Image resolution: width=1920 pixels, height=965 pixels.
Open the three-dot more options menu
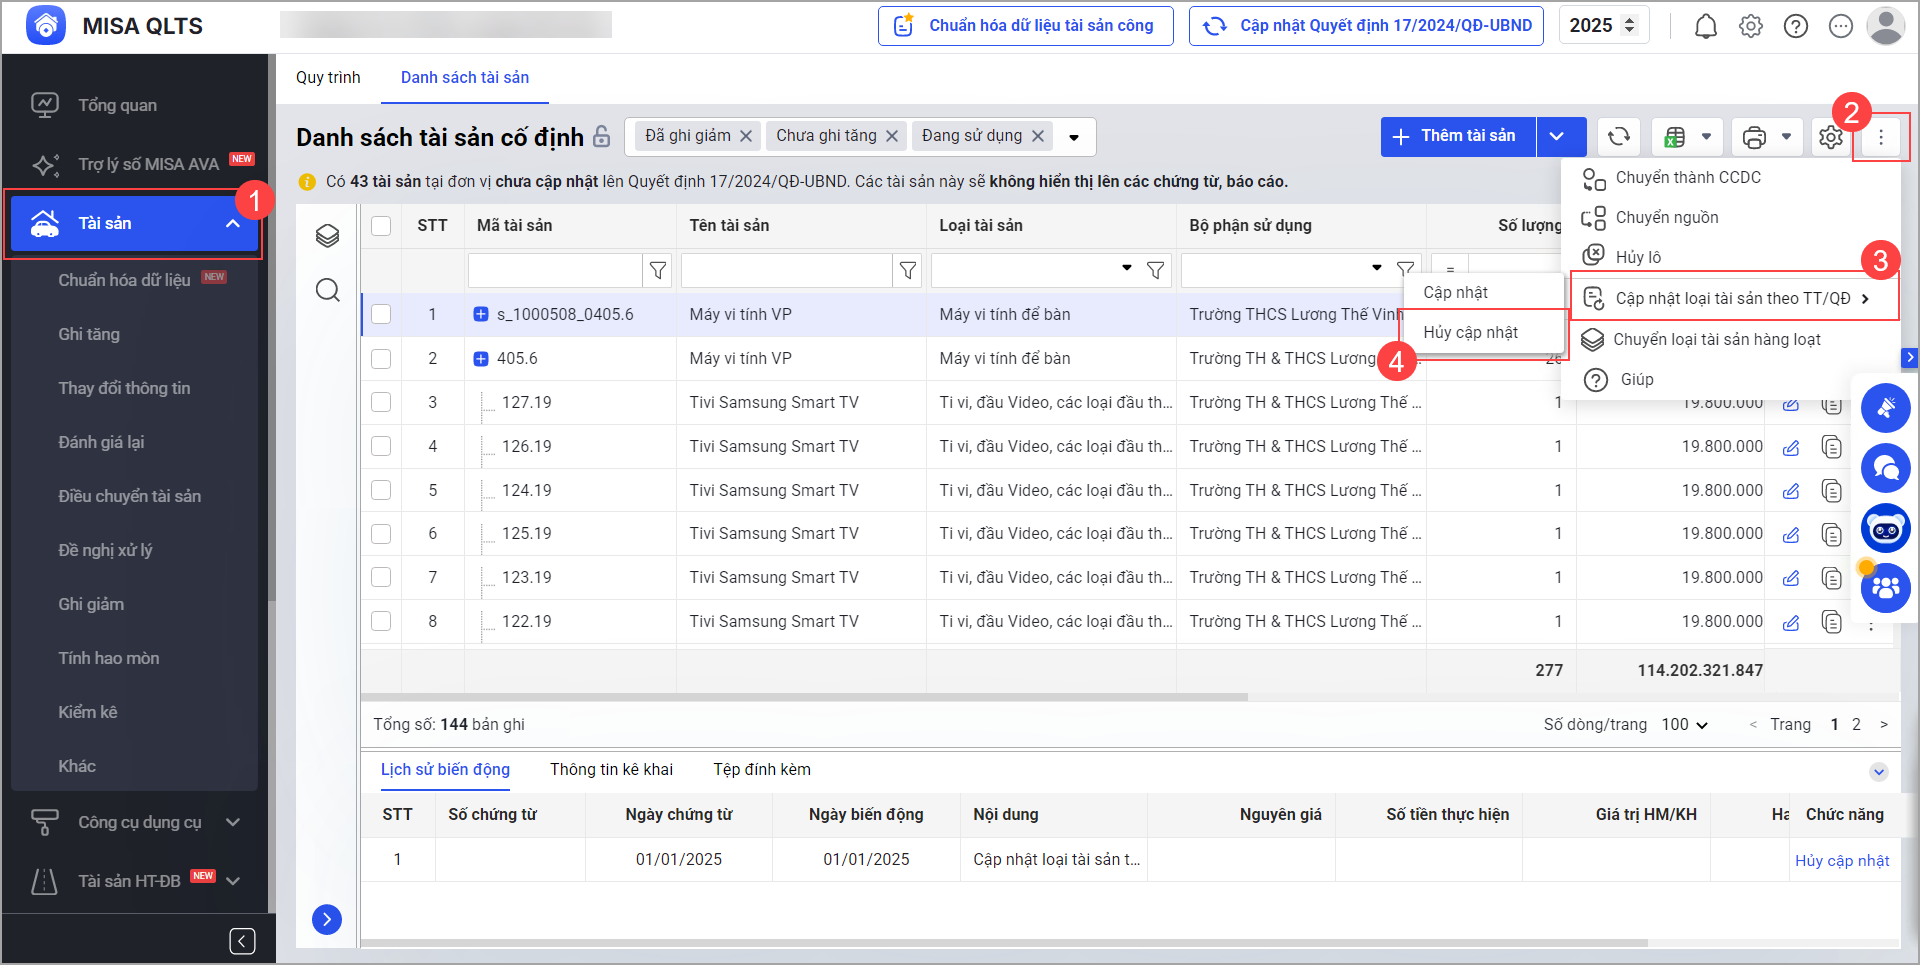(1880, 137)
